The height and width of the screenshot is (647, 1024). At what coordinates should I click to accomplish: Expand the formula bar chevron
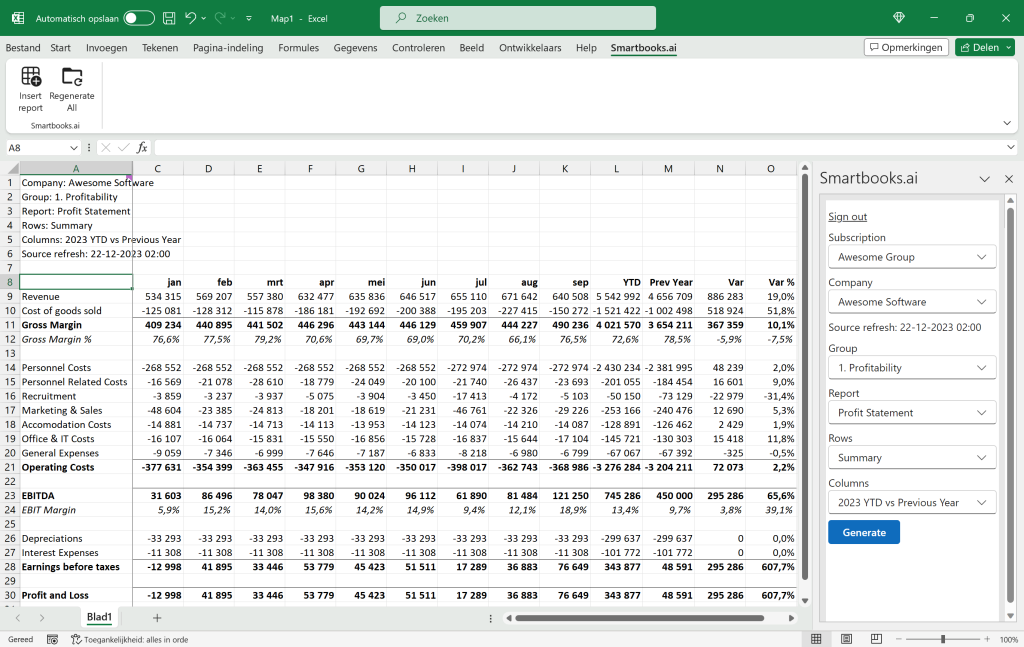coord(1010,148)
